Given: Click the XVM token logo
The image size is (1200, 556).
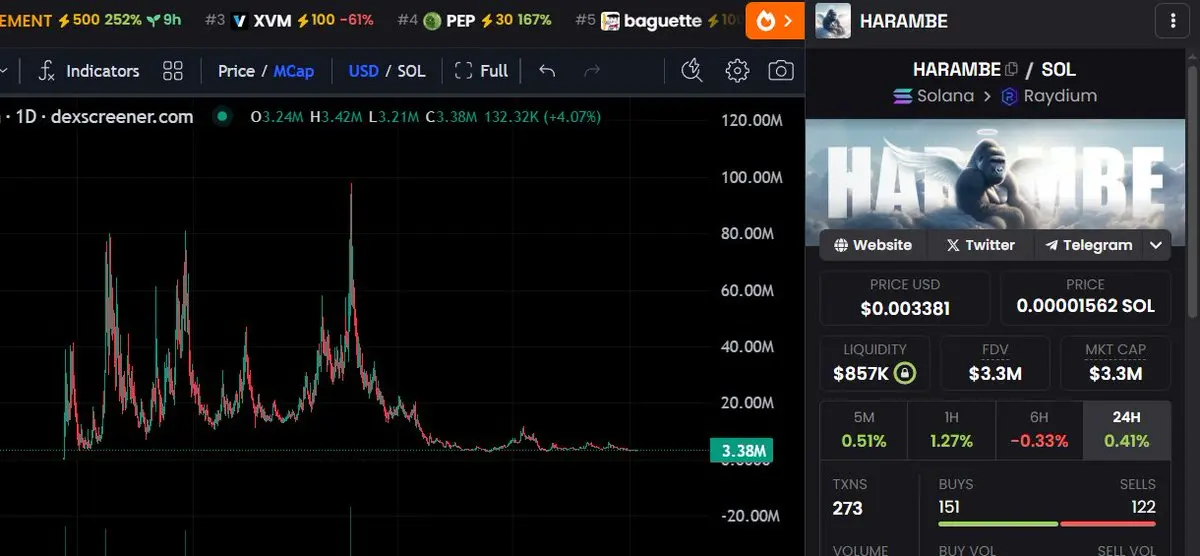Looking at the screenshot, I should (239, 21).
